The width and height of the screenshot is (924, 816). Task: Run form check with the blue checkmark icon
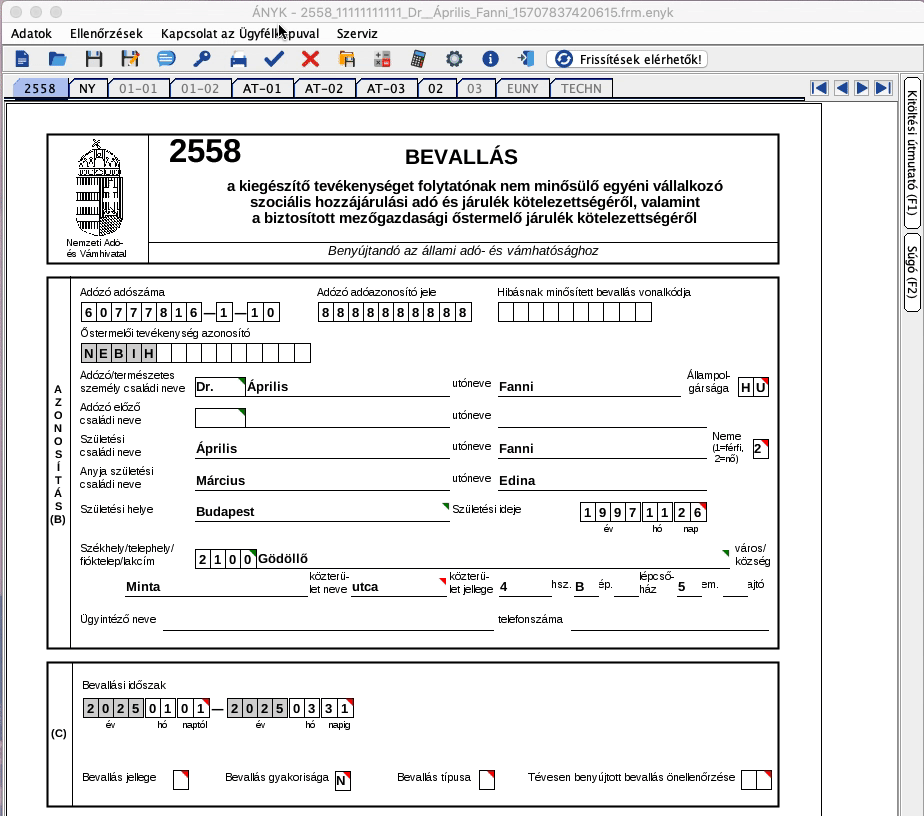274,59
